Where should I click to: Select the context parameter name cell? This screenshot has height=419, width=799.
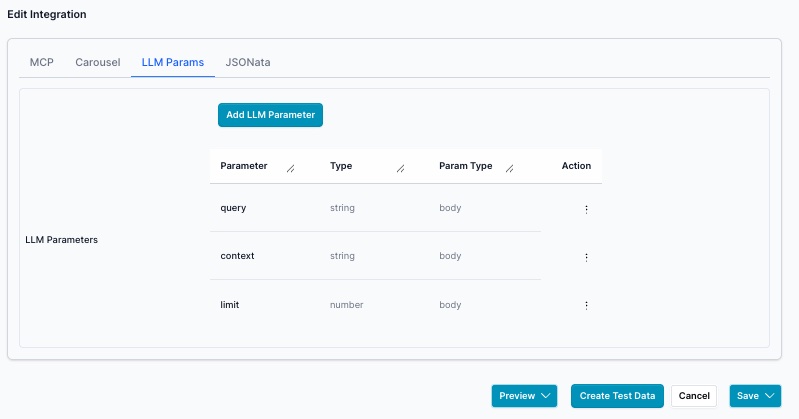237,256
